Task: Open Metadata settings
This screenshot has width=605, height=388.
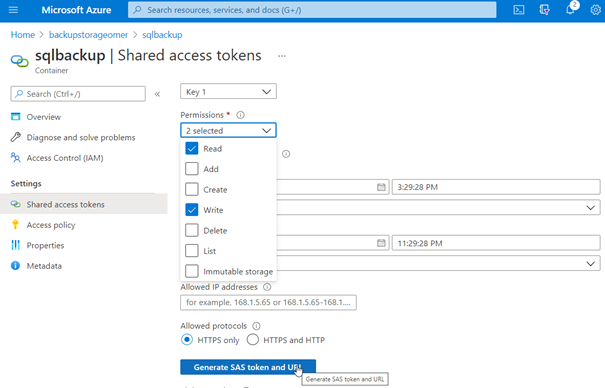Action: coord(44,266)
